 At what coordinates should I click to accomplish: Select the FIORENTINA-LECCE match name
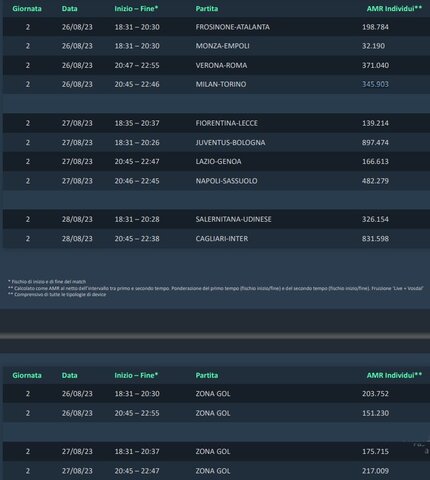226,123
